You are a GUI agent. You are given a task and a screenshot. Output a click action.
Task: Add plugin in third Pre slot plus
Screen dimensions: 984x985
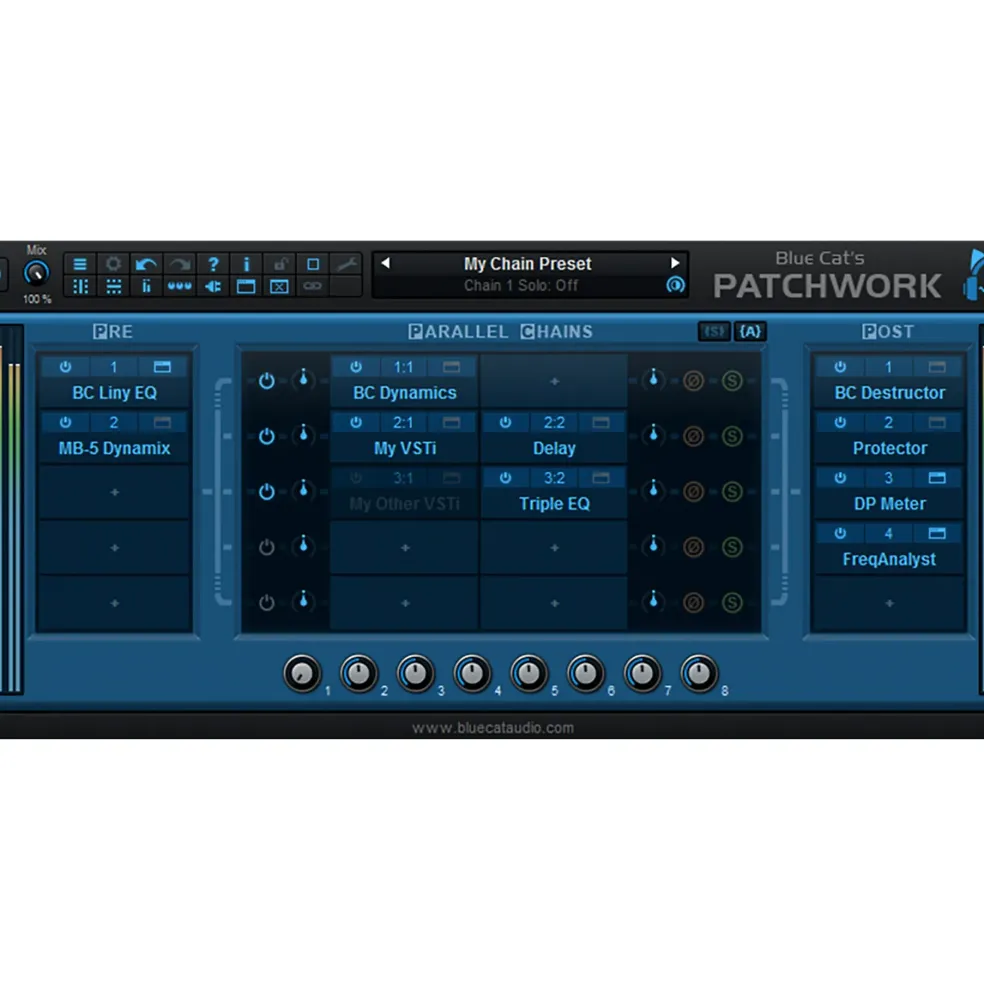click(114, 492)
